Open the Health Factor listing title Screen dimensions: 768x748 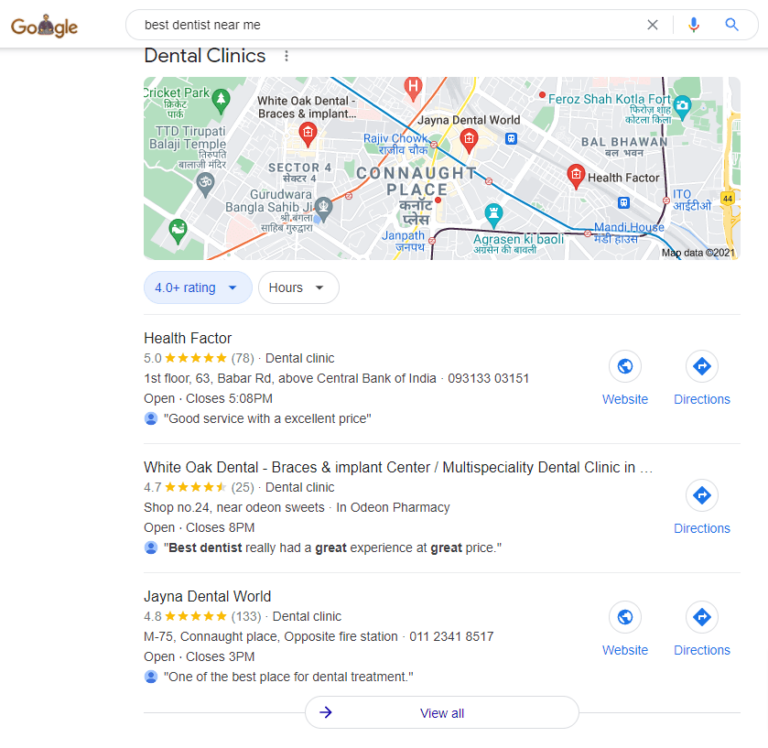(188, 338)
